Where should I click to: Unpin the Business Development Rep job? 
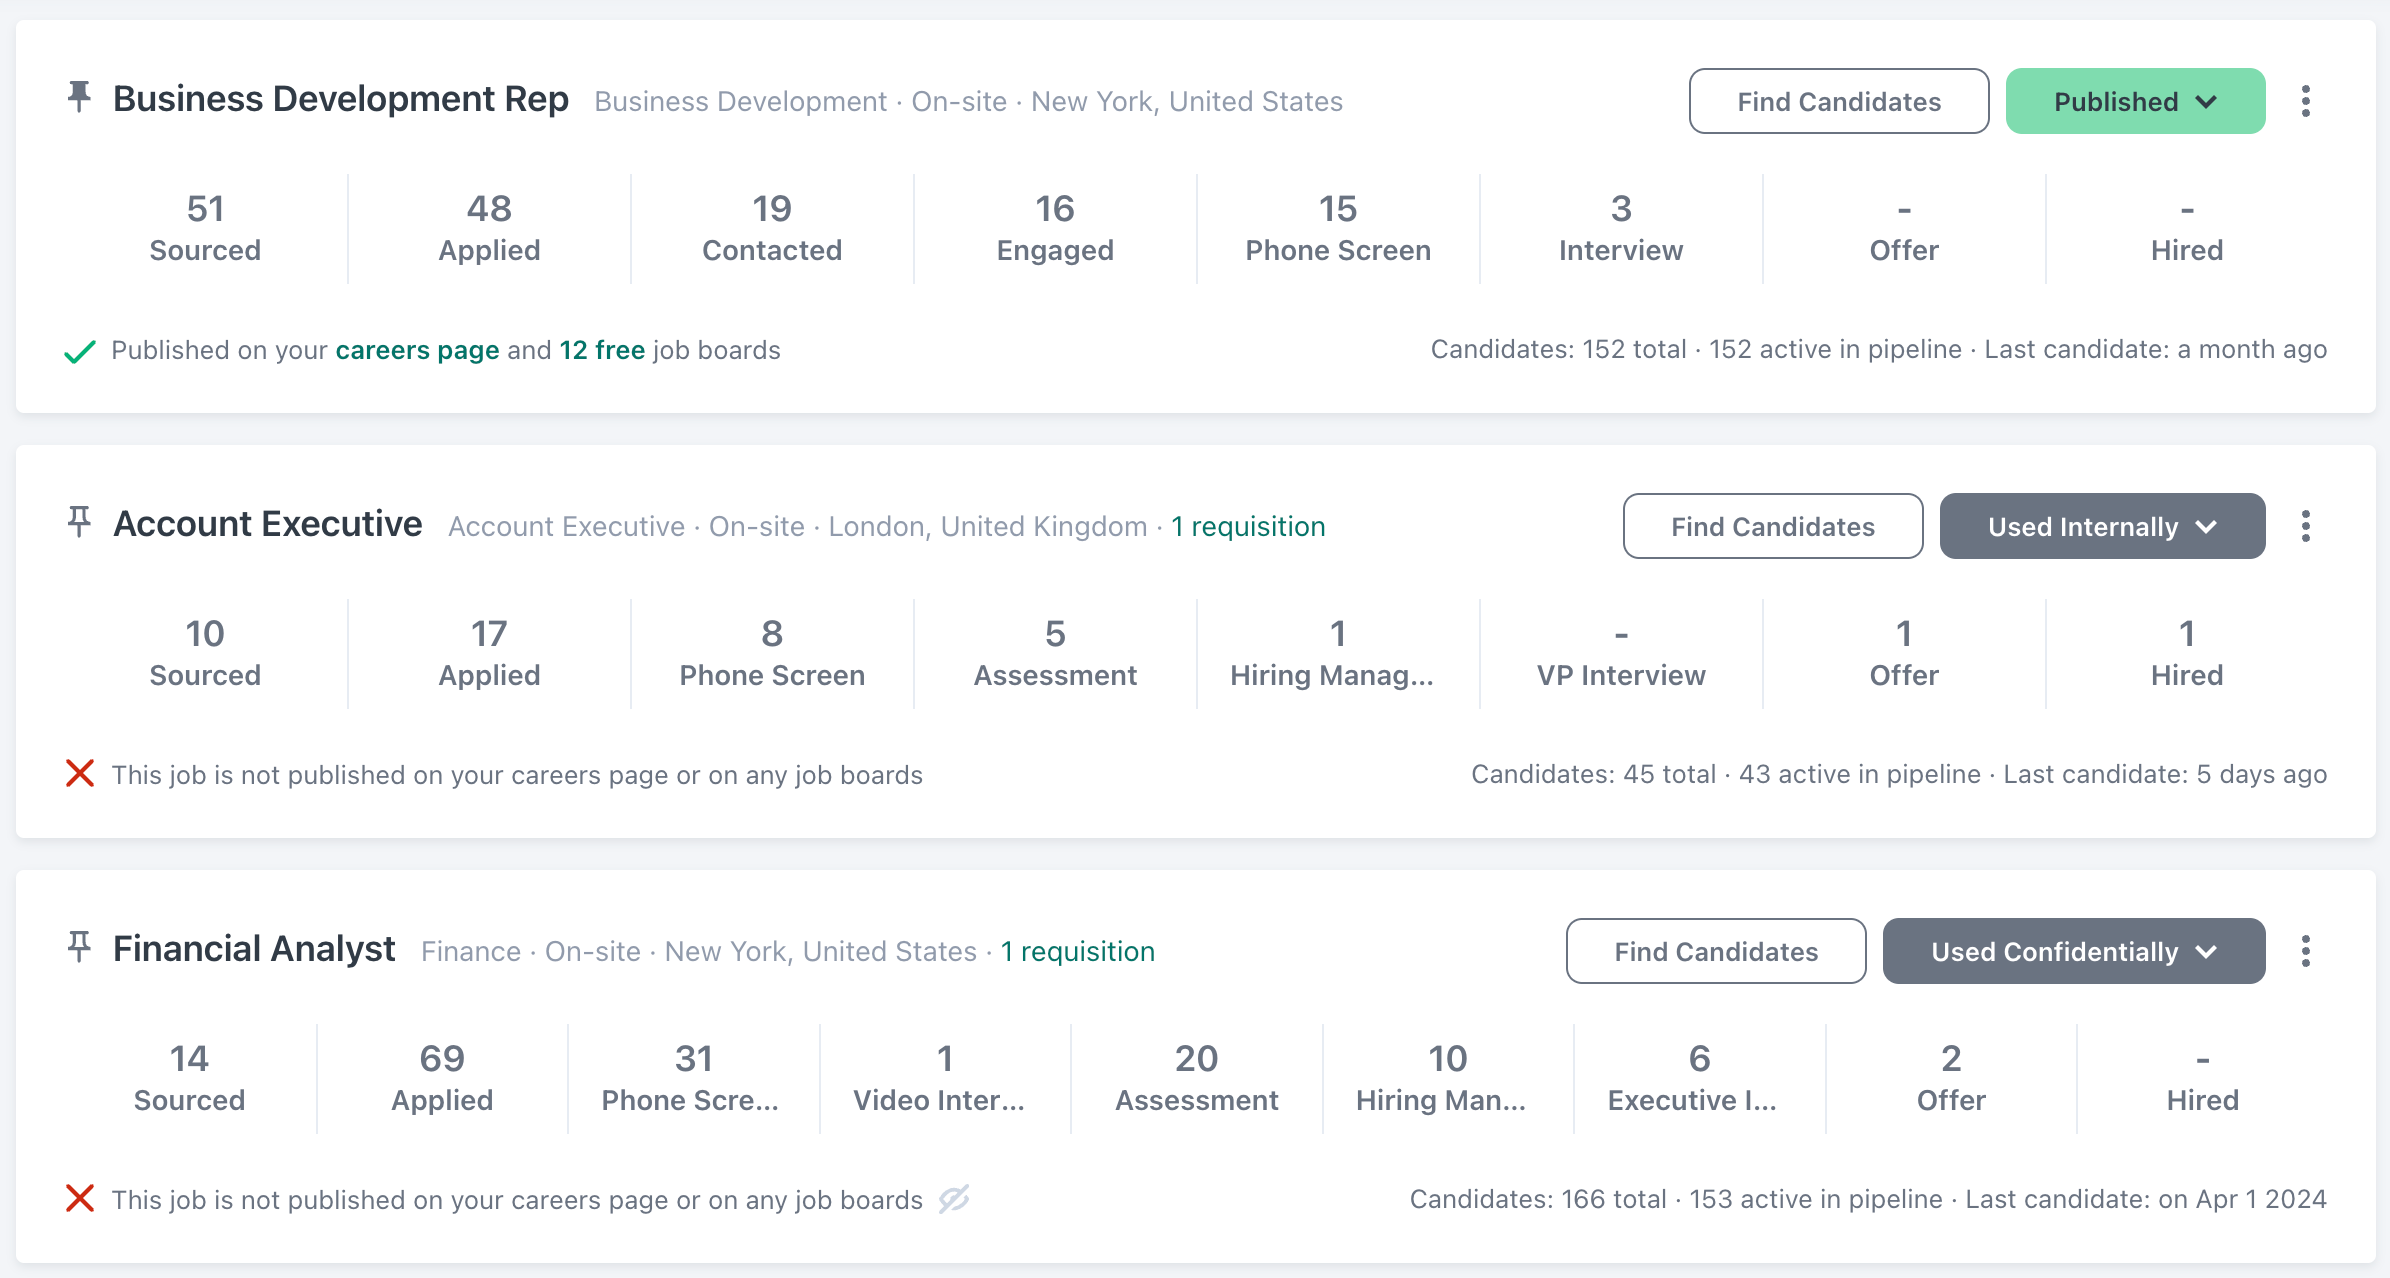tap(79, 97)
